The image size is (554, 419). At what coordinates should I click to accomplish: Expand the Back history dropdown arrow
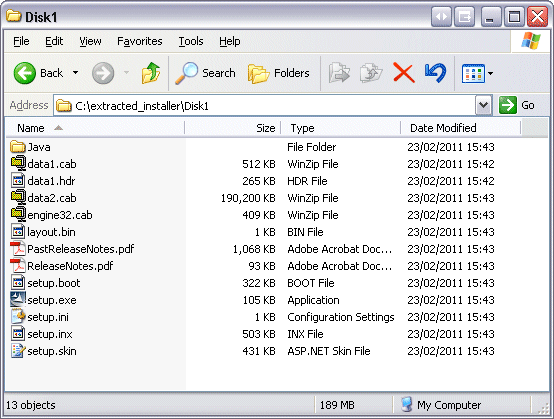pyautogui.click(x=75, y=73)
